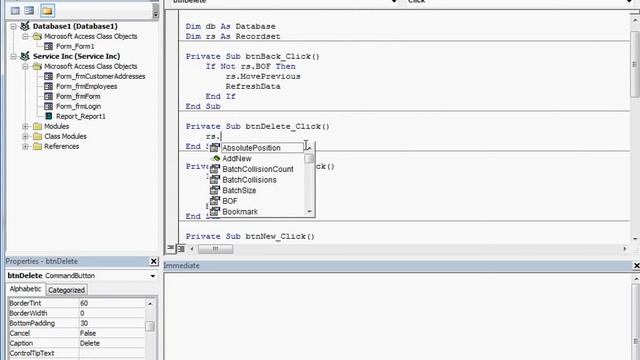Close the Properties panel
Viewport: 640px width, 360px height.
pos(153,261)
